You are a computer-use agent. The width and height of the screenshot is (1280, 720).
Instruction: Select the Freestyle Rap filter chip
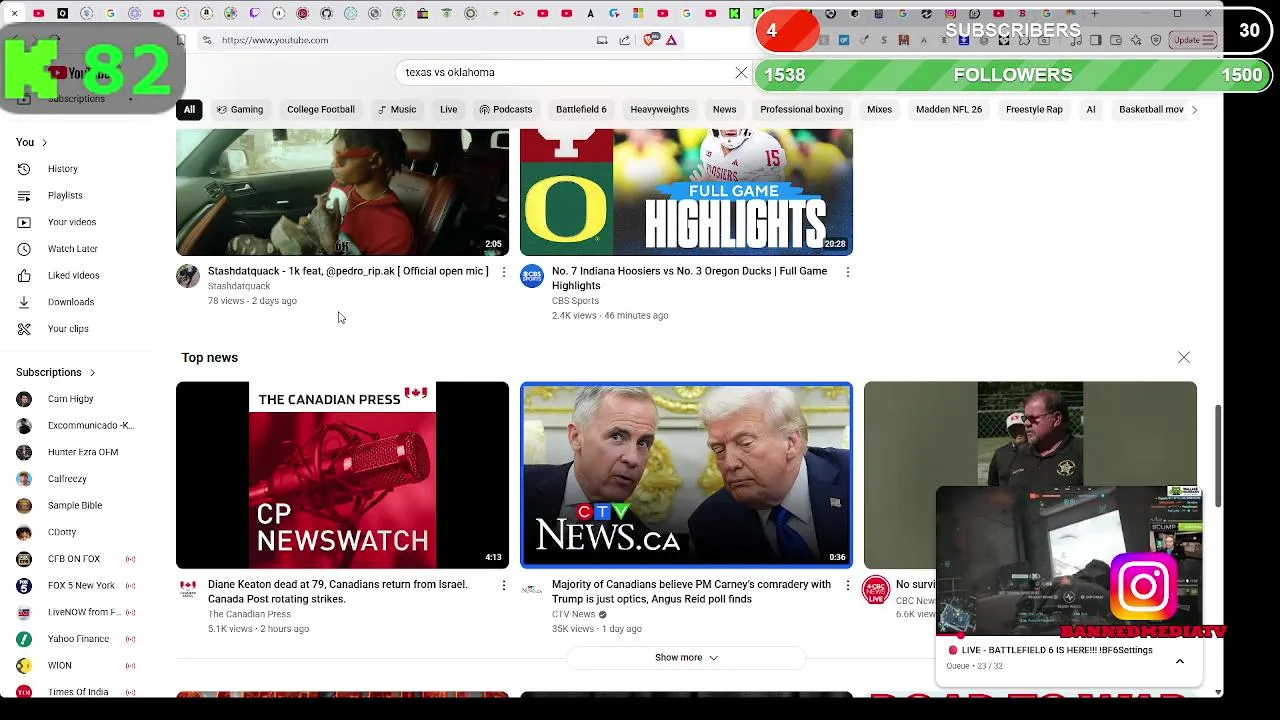1034,109
